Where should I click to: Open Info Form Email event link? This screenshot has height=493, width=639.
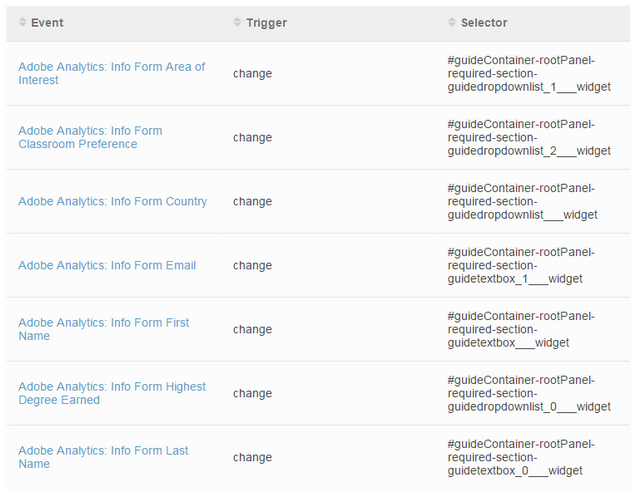pyautogui.click(x=107, y=265)
